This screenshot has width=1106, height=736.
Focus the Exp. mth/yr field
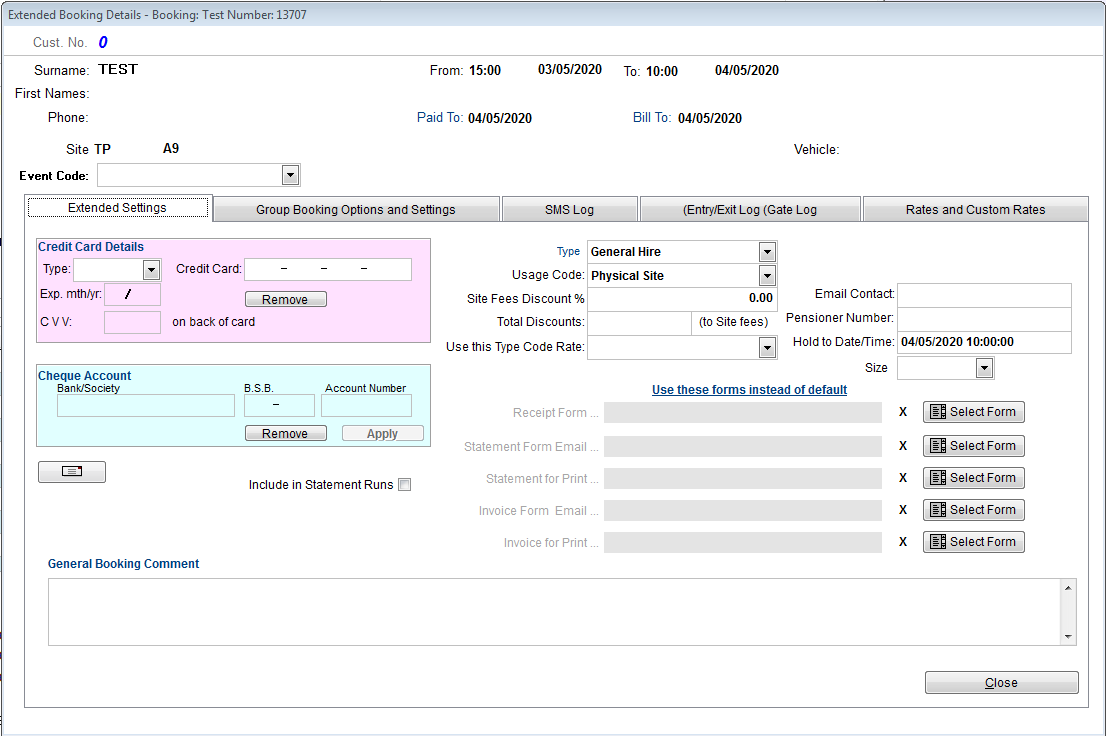(133, 294)
